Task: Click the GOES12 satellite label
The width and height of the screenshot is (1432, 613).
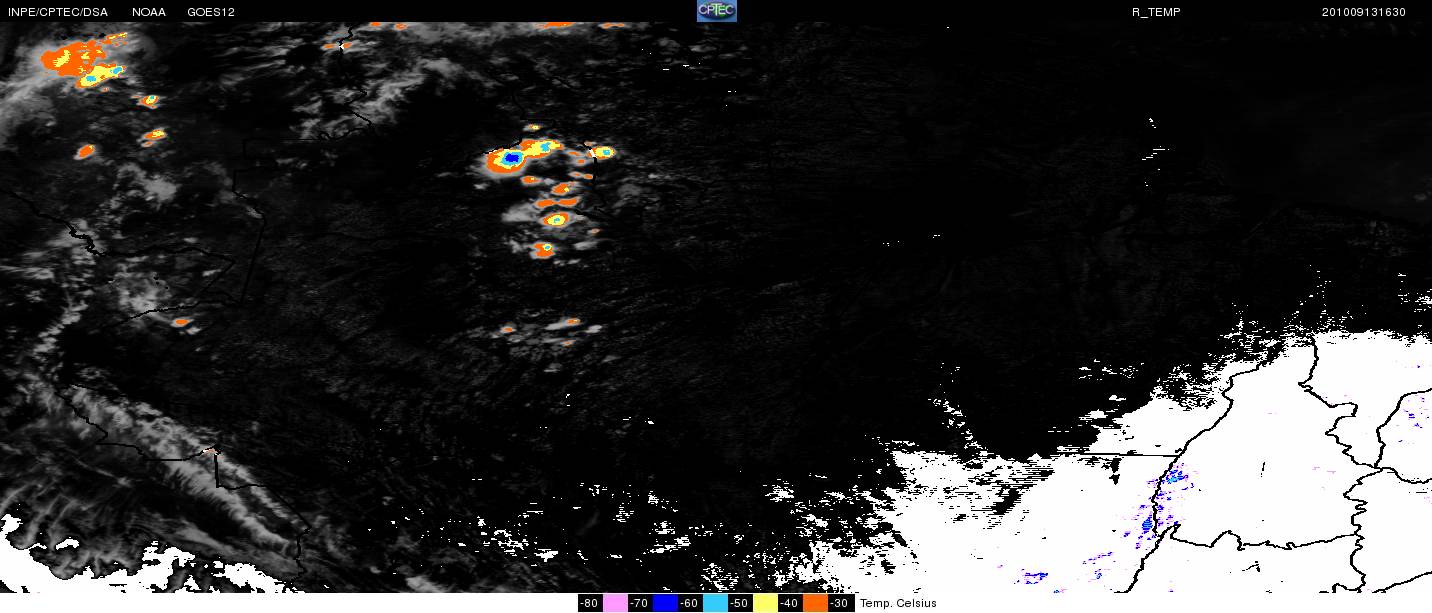Action: [x=210, y=12]
